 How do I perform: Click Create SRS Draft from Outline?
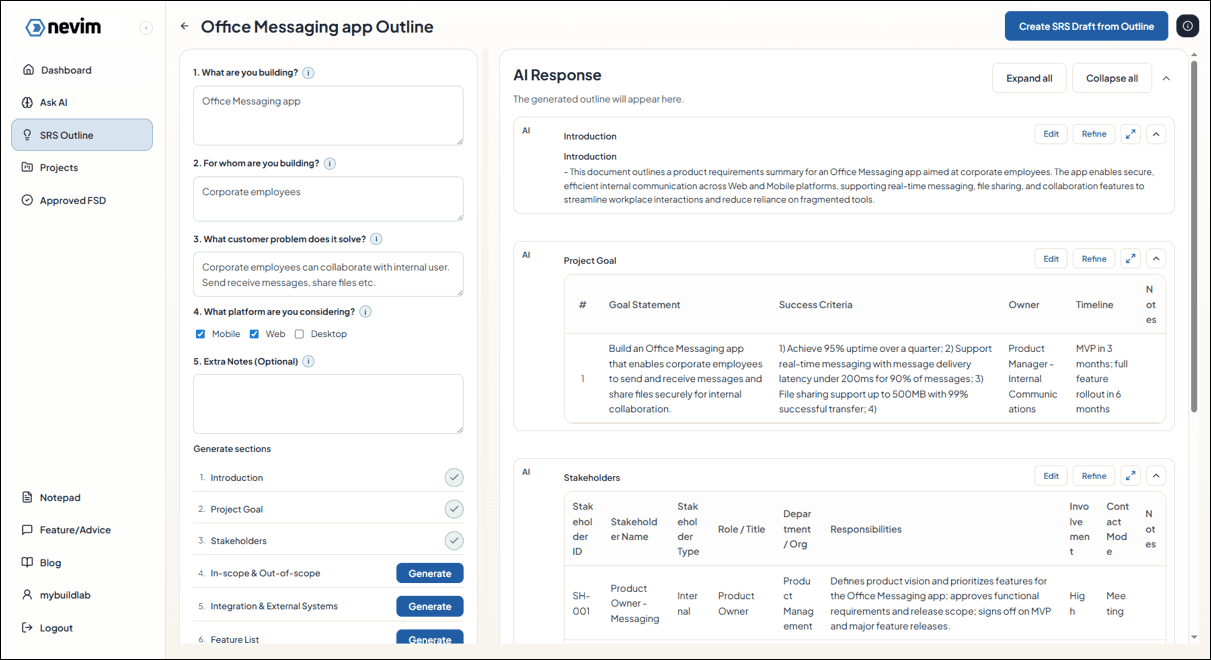[1086, 26]
